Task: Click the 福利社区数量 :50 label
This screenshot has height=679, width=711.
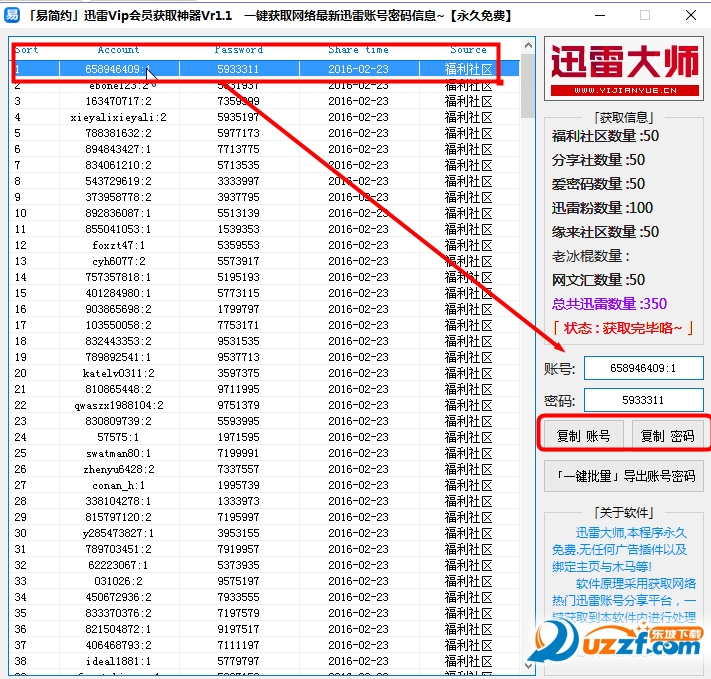Action: point(605,136)
